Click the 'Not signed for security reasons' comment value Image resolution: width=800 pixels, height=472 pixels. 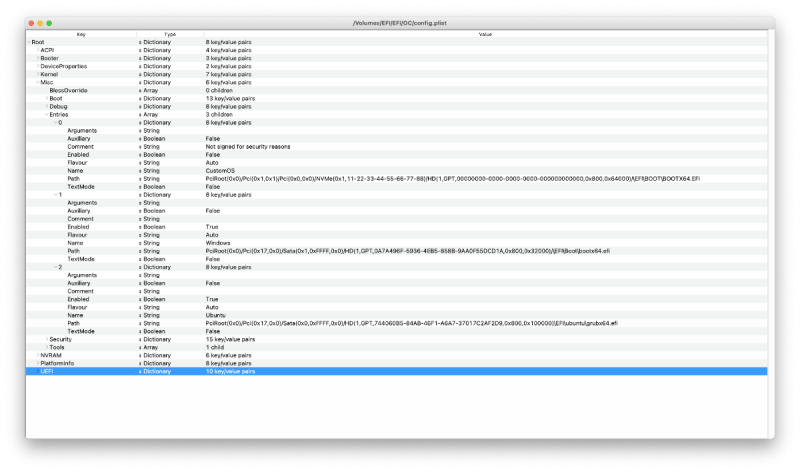pyautogui.click(x=248, y=146)
